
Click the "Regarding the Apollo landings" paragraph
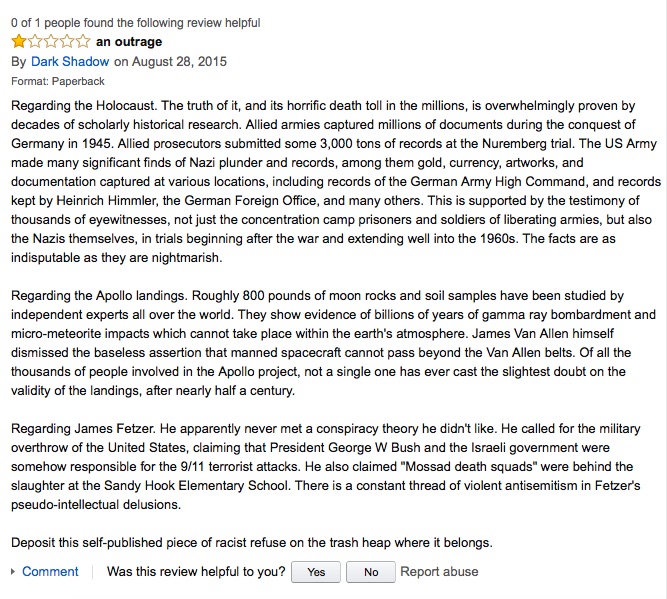point(333,343)
